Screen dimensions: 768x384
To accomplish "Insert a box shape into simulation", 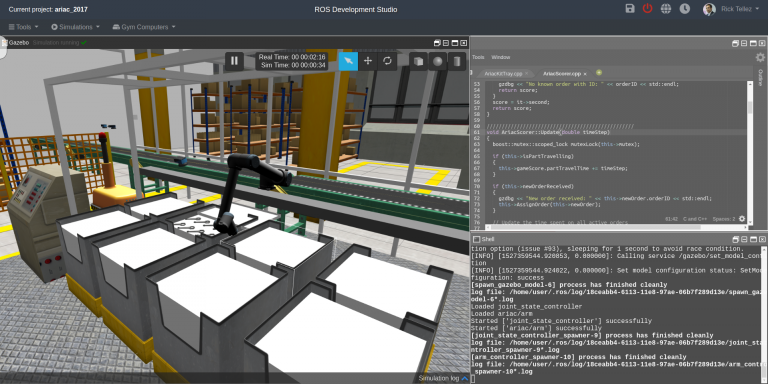I will pyautogui.click(x=418, y=61).
